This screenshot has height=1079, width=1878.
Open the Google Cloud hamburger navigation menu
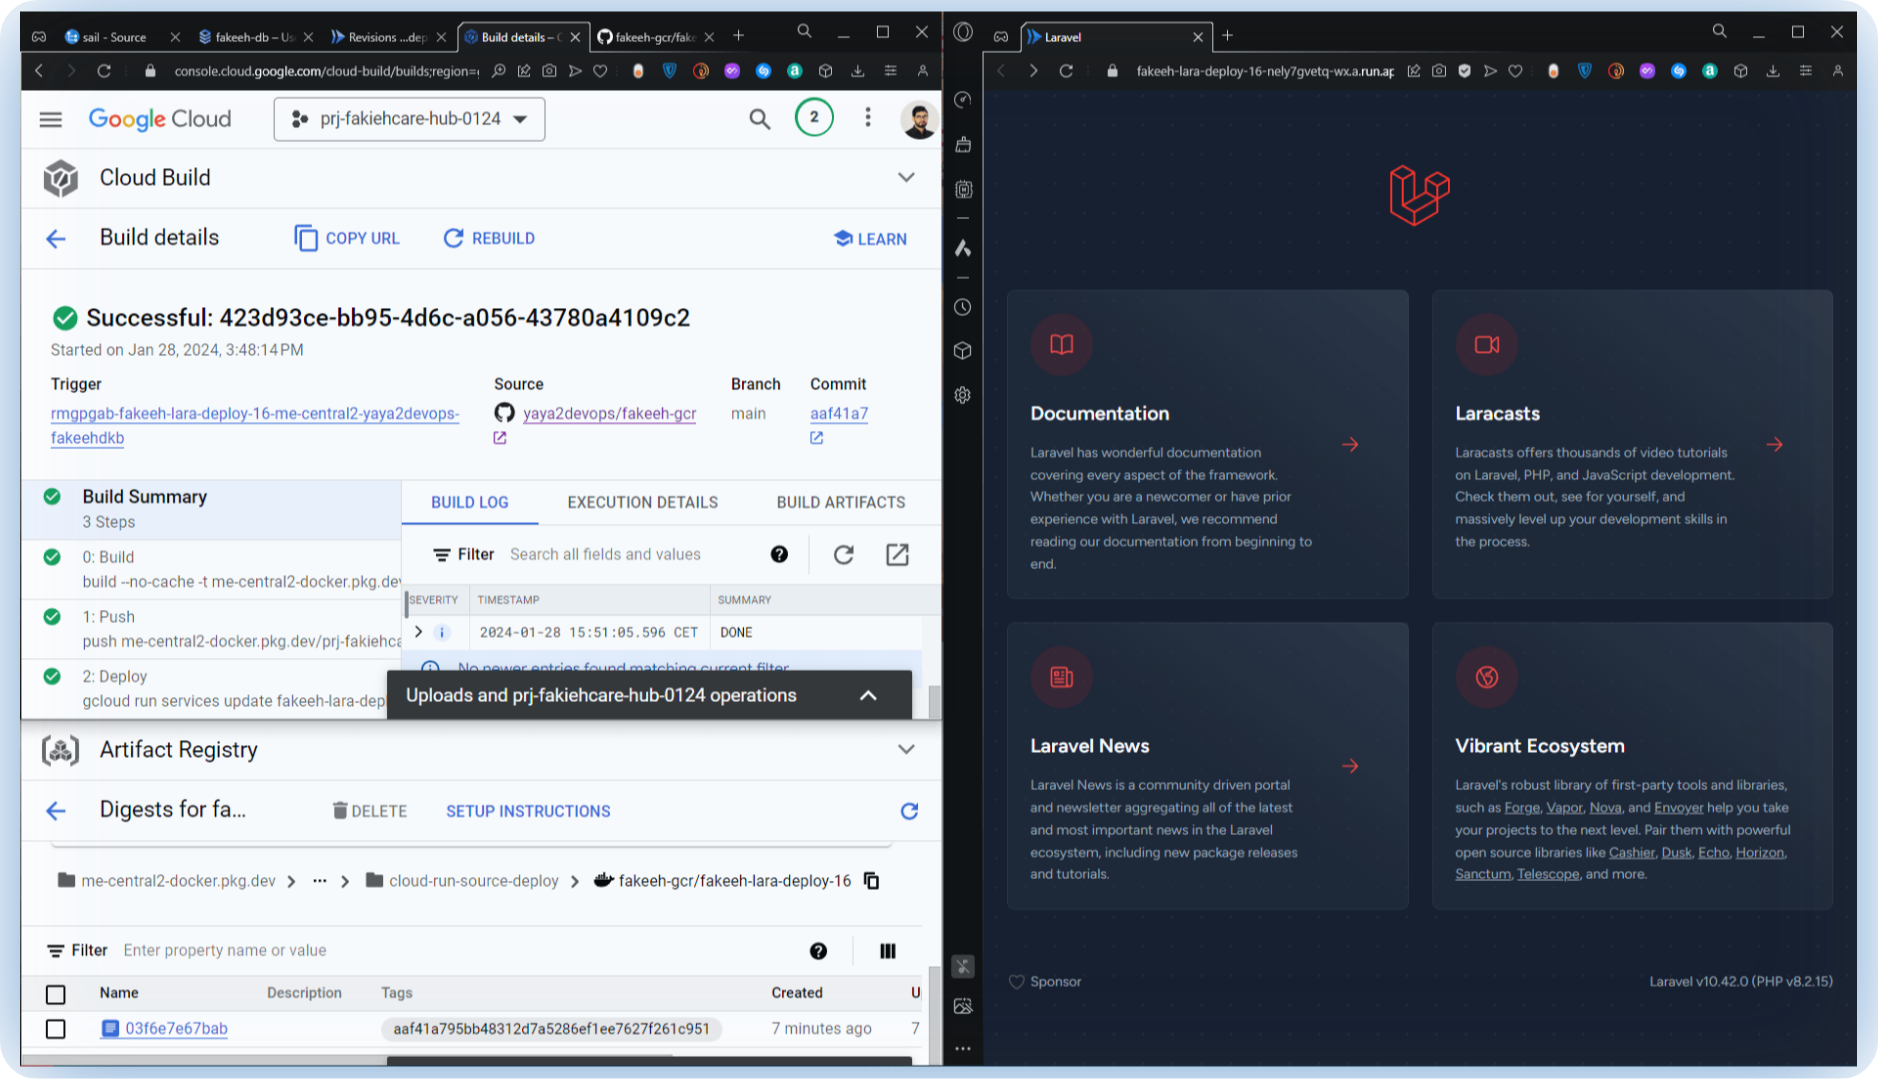pyautogui.click(x=51, y=119)
